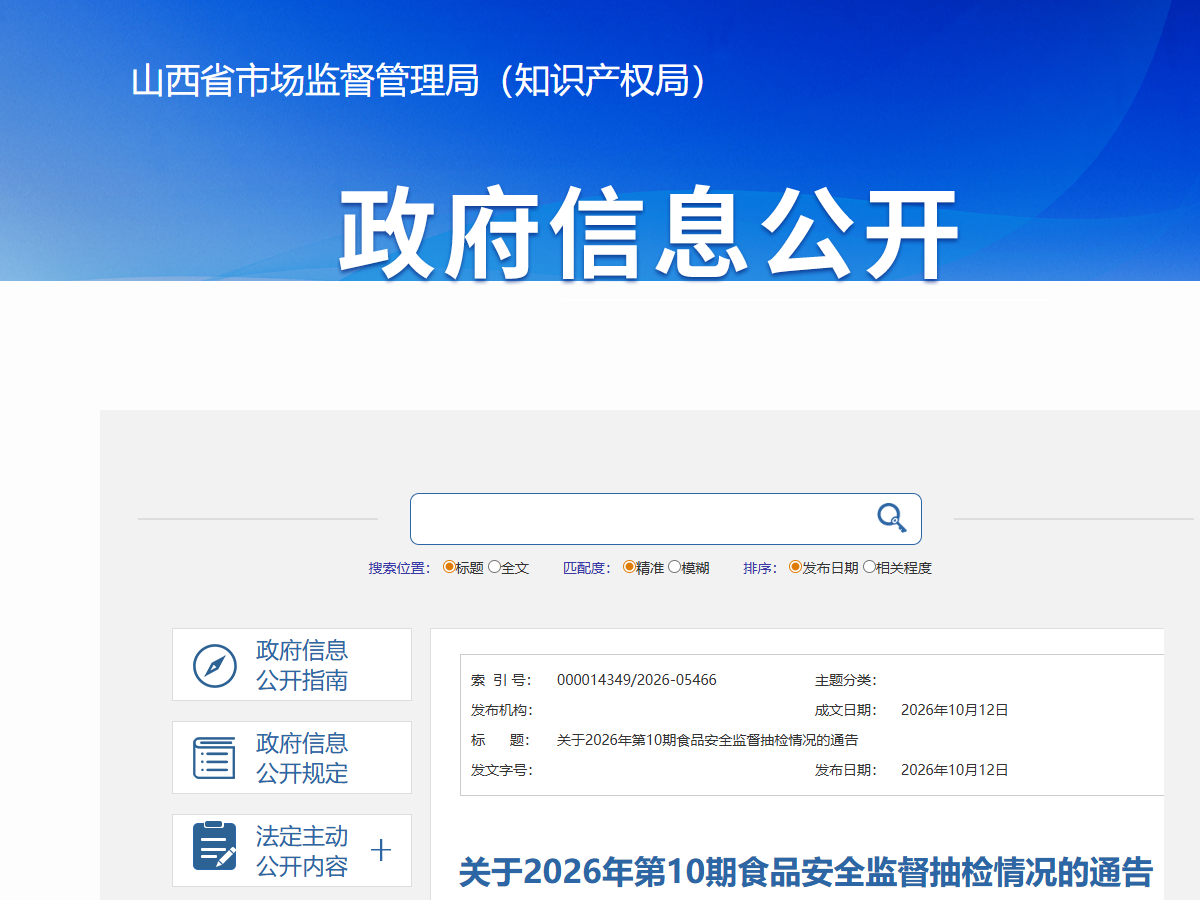This screenshot has width=1200, height=900.
Task: Open 政府信息公开指南 menu item
Action: (292, 665)
